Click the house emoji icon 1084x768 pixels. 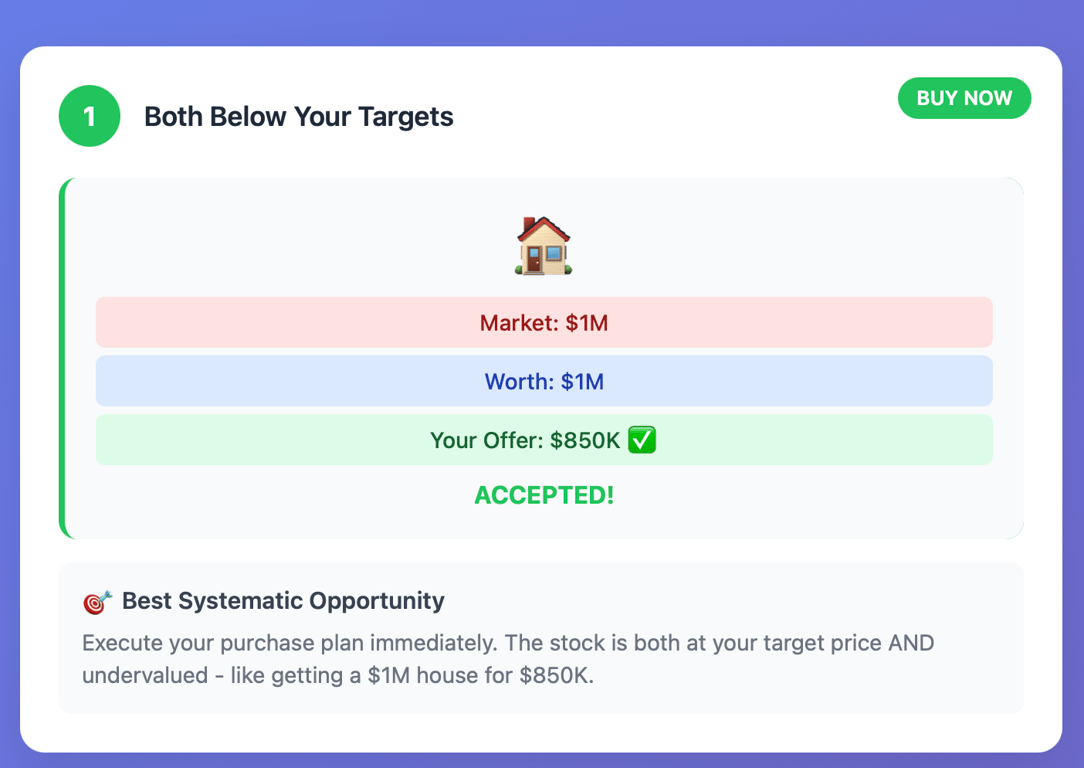[544, 246]
